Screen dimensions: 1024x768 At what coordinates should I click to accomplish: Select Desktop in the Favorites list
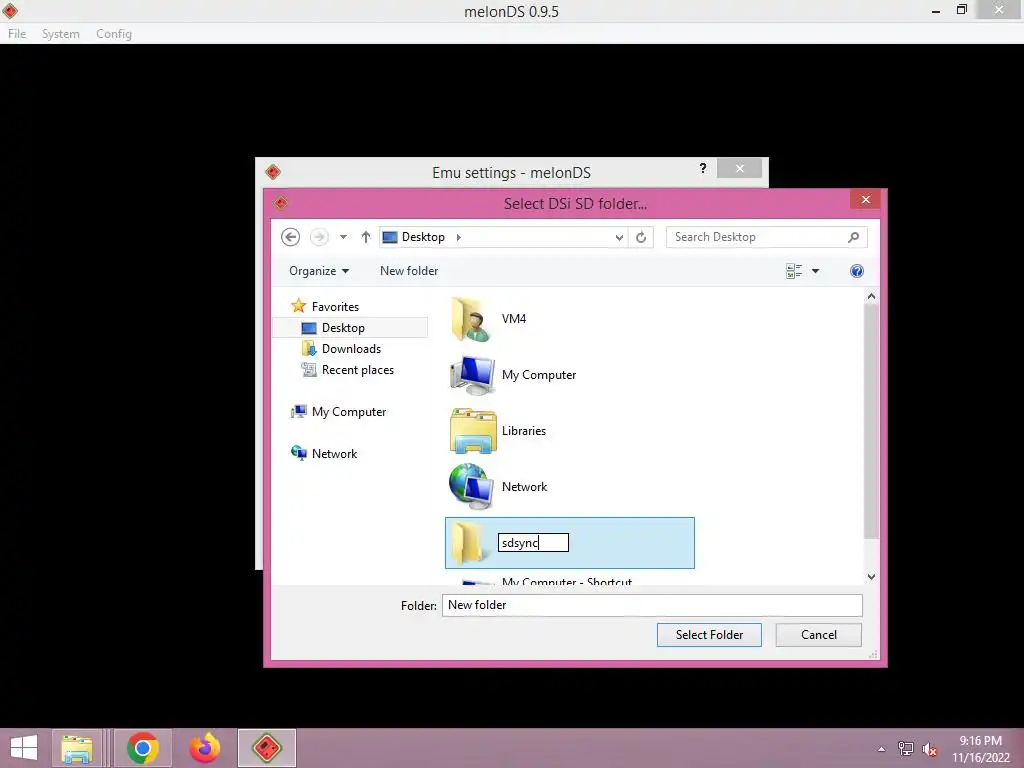(343, 328)
